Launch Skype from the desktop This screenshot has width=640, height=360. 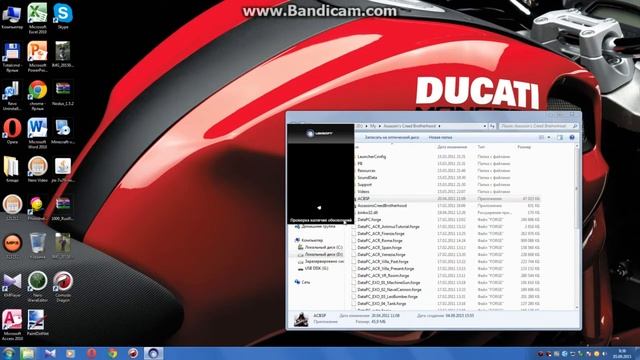[63, 16]
